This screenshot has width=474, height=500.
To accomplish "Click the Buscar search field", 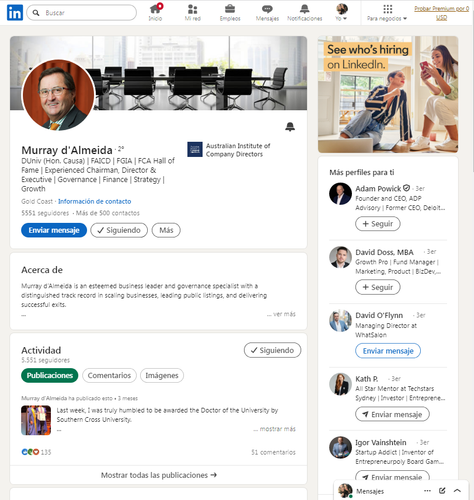I will [81, 13].
